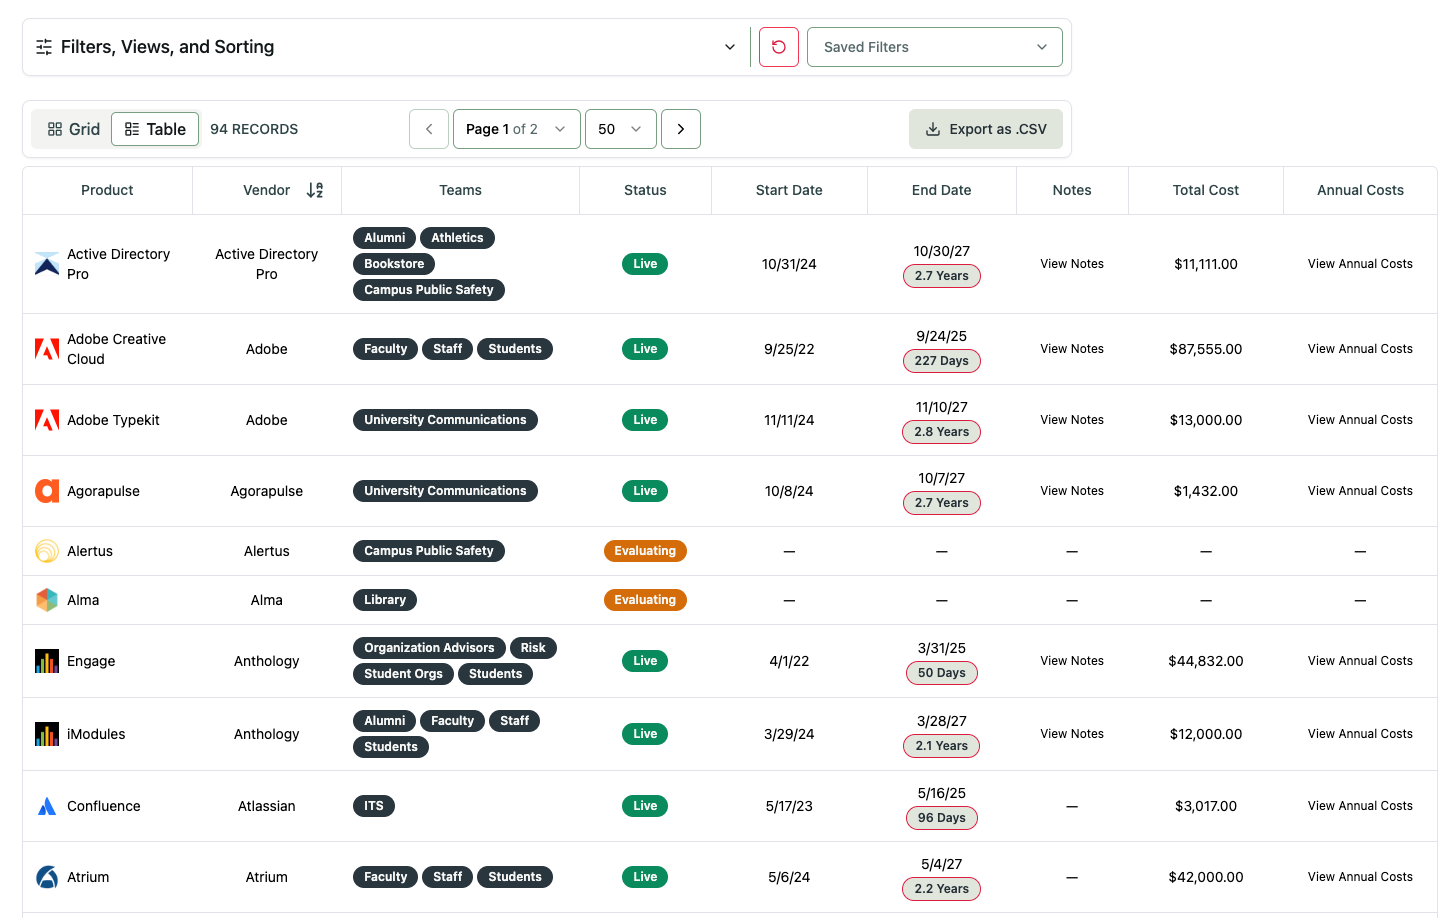Image resolution: width=1453 pixels, height=918 pixels.
Task: Select the Alma product icon
Action: click(x=46, y=599)
